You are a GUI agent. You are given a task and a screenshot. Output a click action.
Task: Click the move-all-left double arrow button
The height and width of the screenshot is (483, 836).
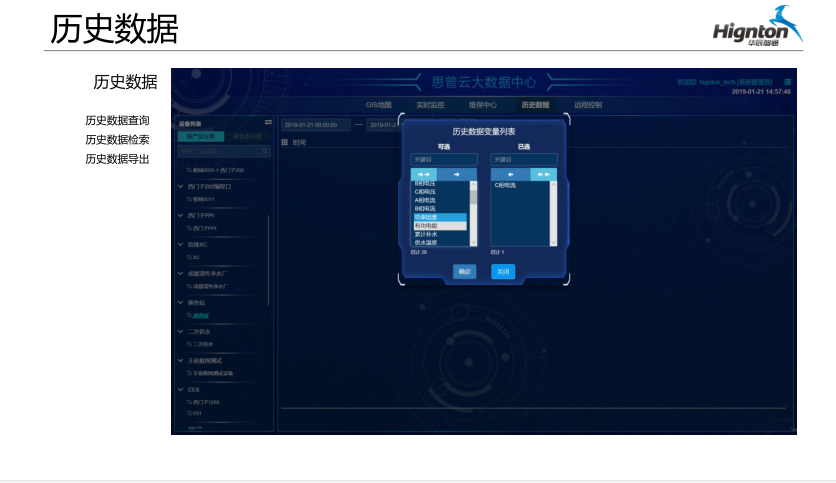coord(543,174)
